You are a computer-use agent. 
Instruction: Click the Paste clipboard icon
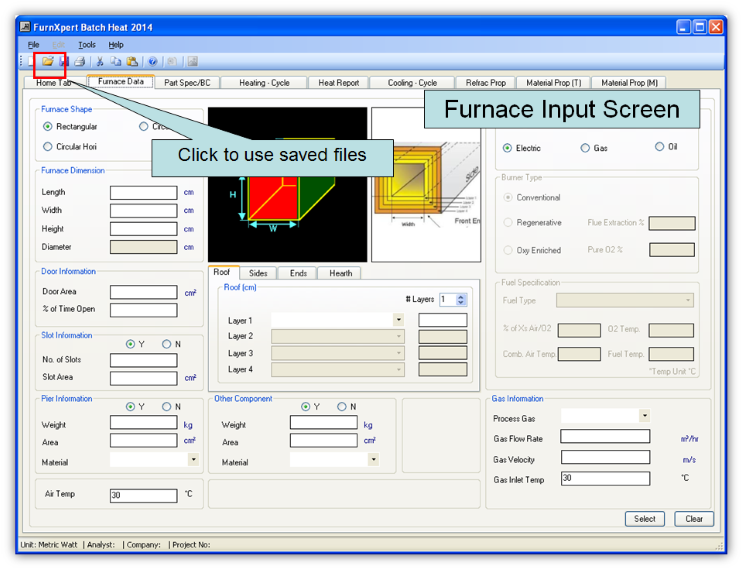pyautogui.click(x=132, y=61)
